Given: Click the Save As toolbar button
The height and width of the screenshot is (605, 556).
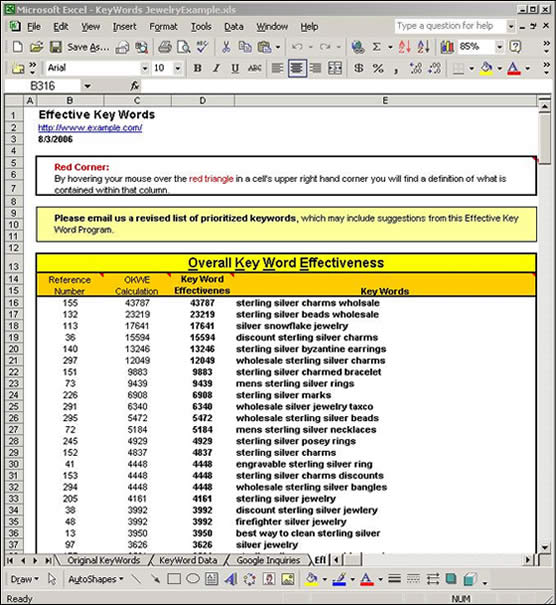Looking at the screenshot, I should (88, 47).
